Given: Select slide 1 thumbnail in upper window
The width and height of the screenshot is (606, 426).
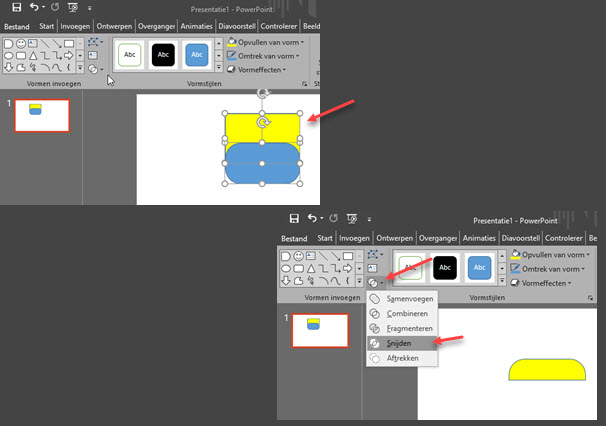Looking at the screenshot, I should (42, 116).
